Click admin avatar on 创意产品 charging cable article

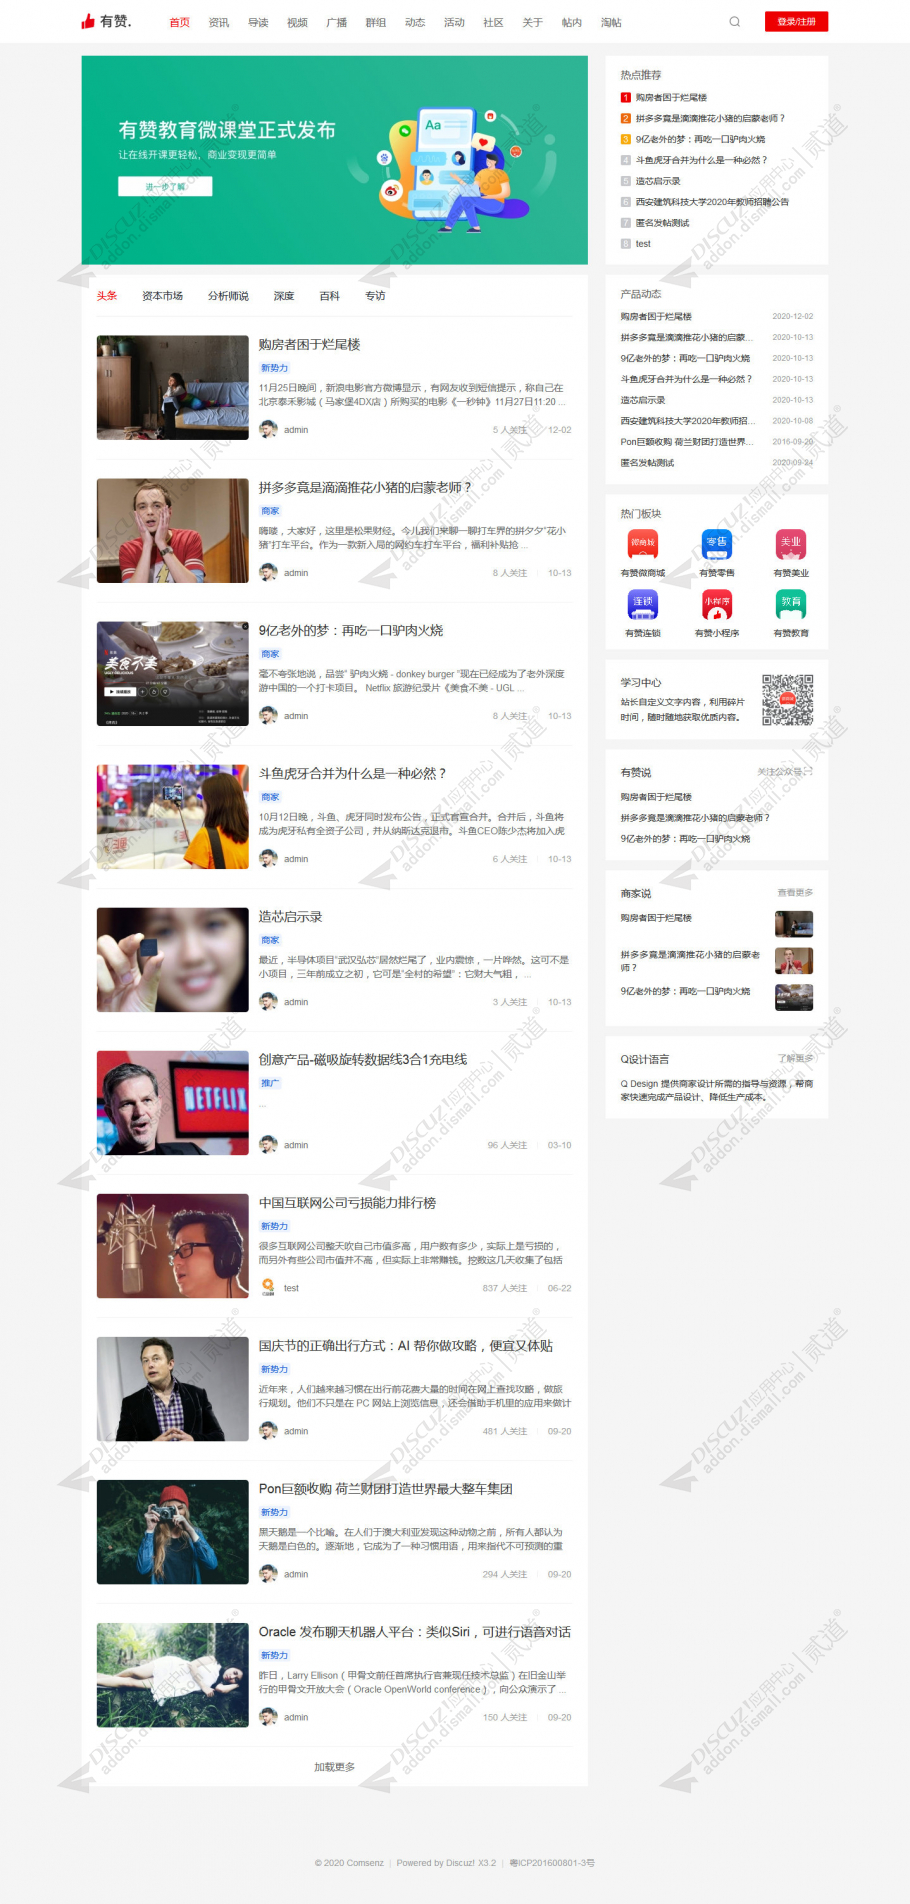pyautogui.click(x=268, y=1144)
